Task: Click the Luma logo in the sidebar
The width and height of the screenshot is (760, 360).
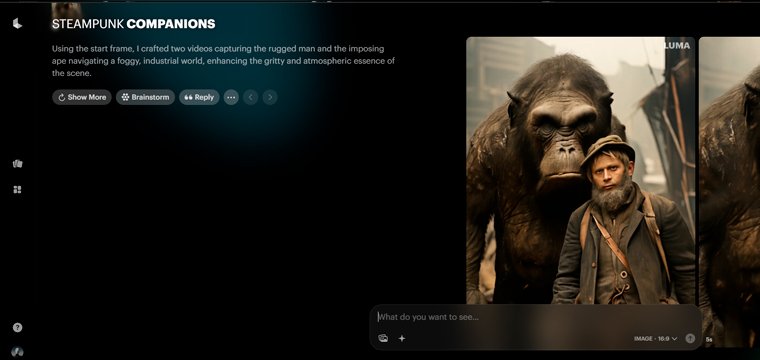Action: click(x=17, y=23)
